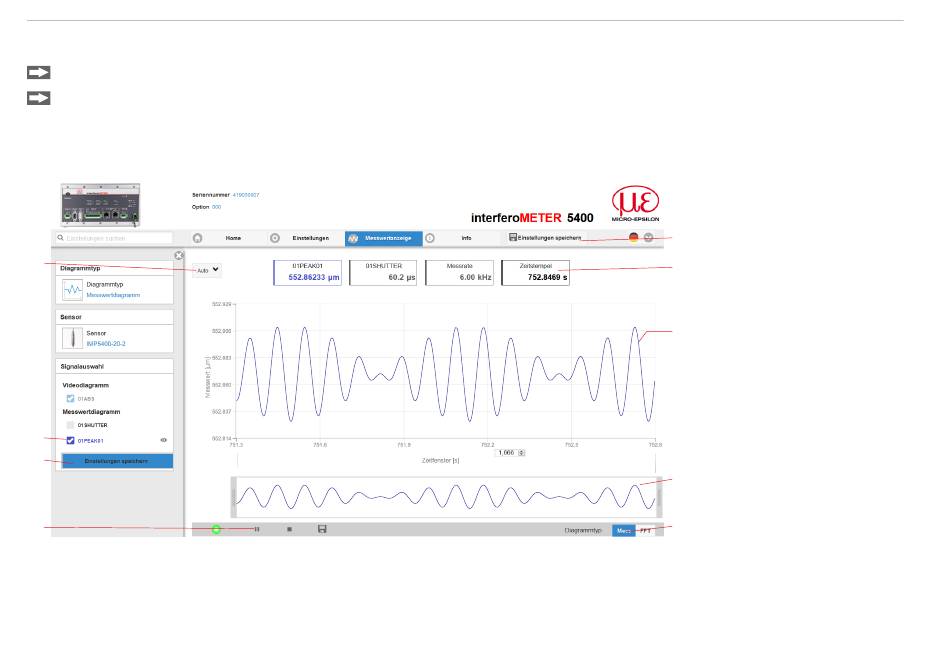Click the Messwertdiagramm heading under Signalauswahl
This screenshot has height=657, width=950.
pos(91,412)
